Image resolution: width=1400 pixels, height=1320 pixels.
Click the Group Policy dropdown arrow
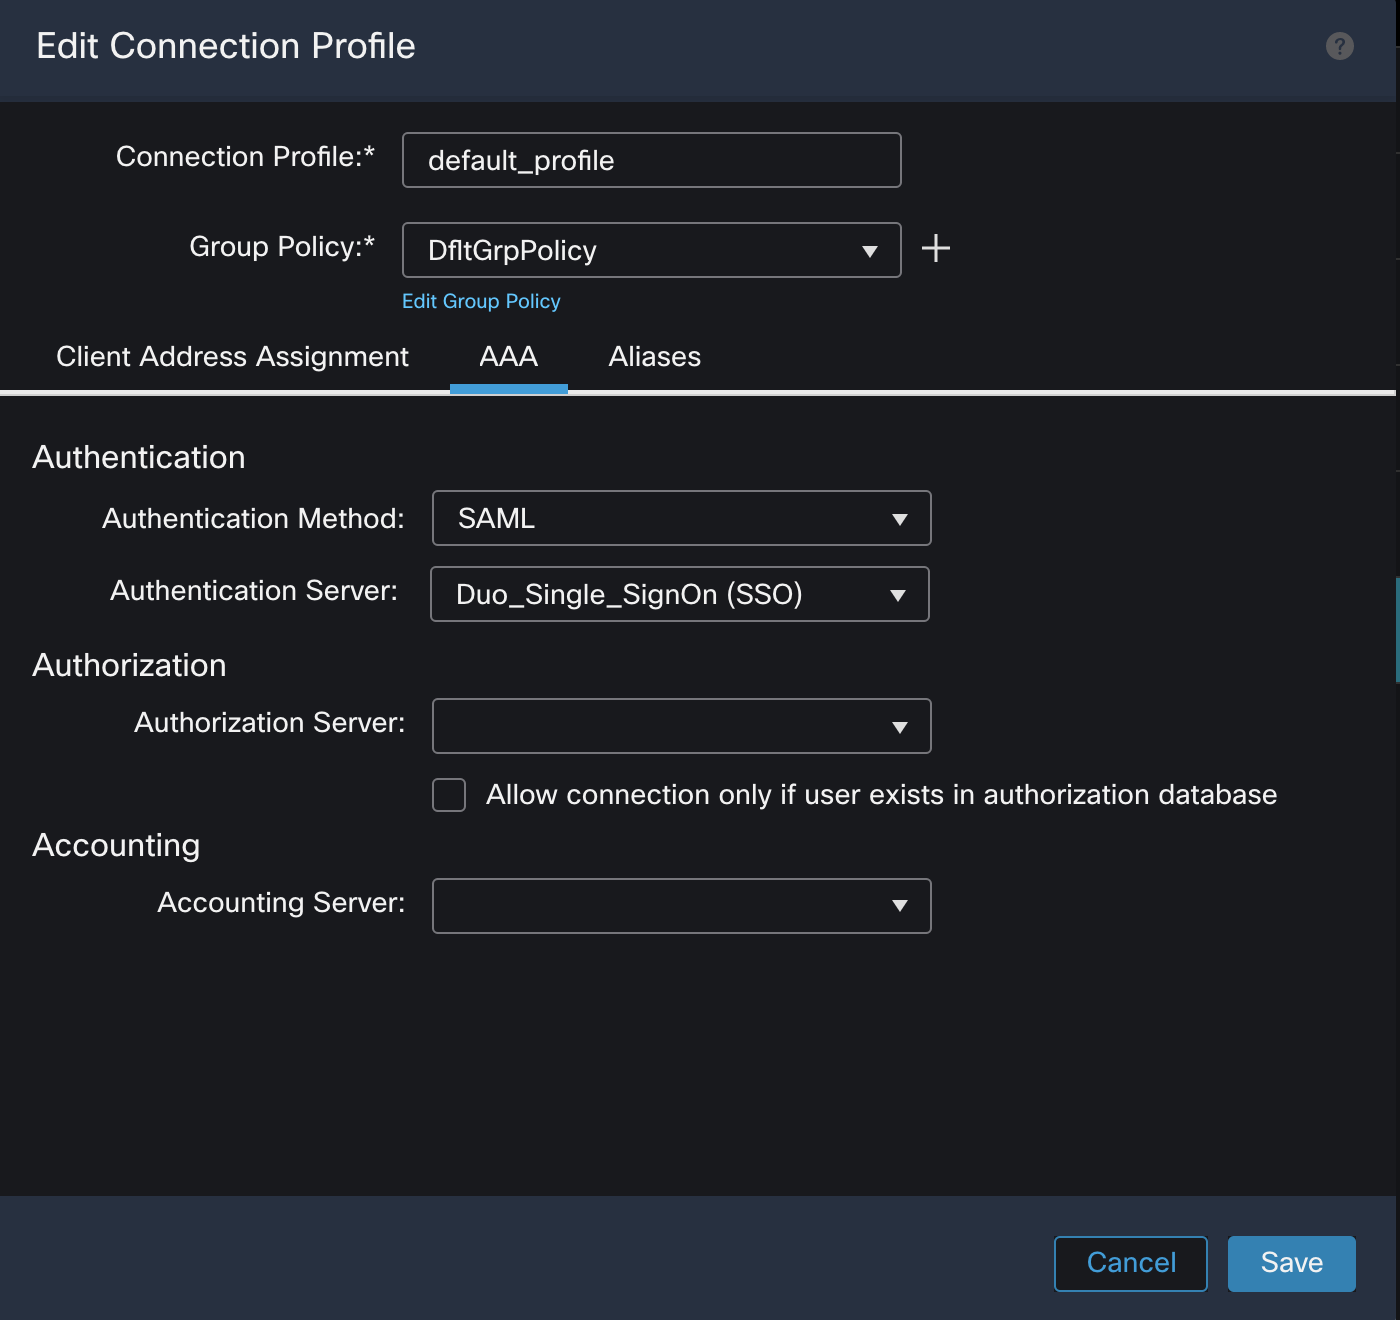868,251
